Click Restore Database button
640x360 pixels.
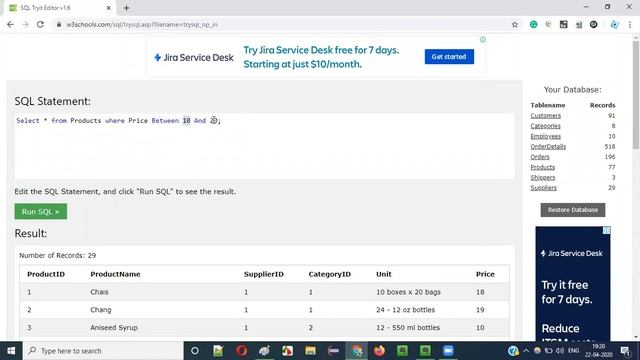[x=573, y=210]
